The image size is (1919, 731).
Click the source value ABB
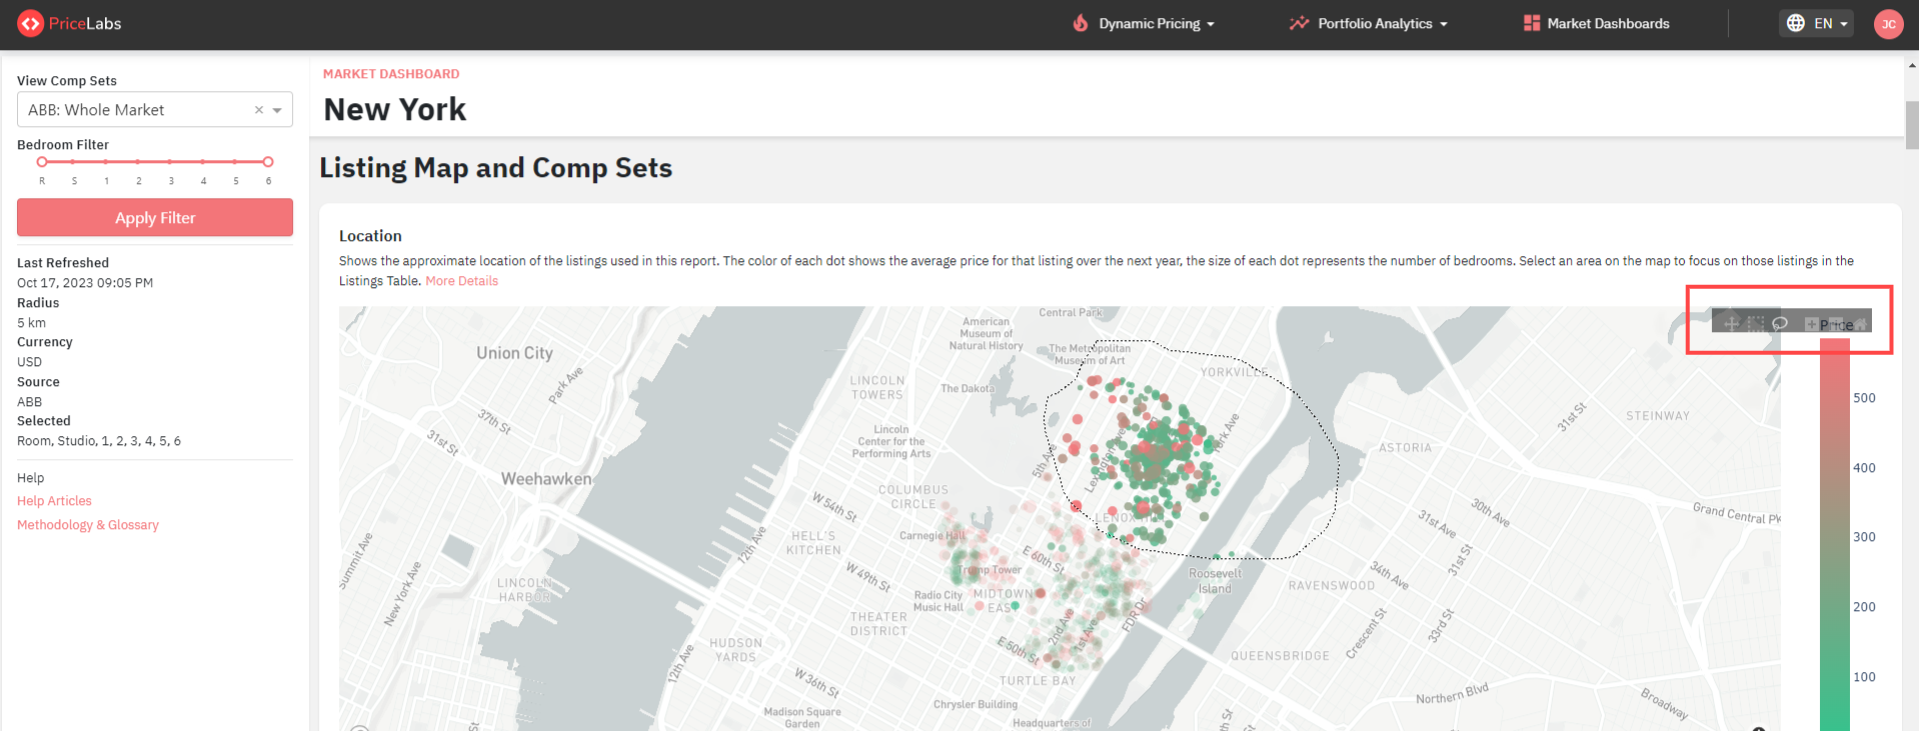point(29,402)
